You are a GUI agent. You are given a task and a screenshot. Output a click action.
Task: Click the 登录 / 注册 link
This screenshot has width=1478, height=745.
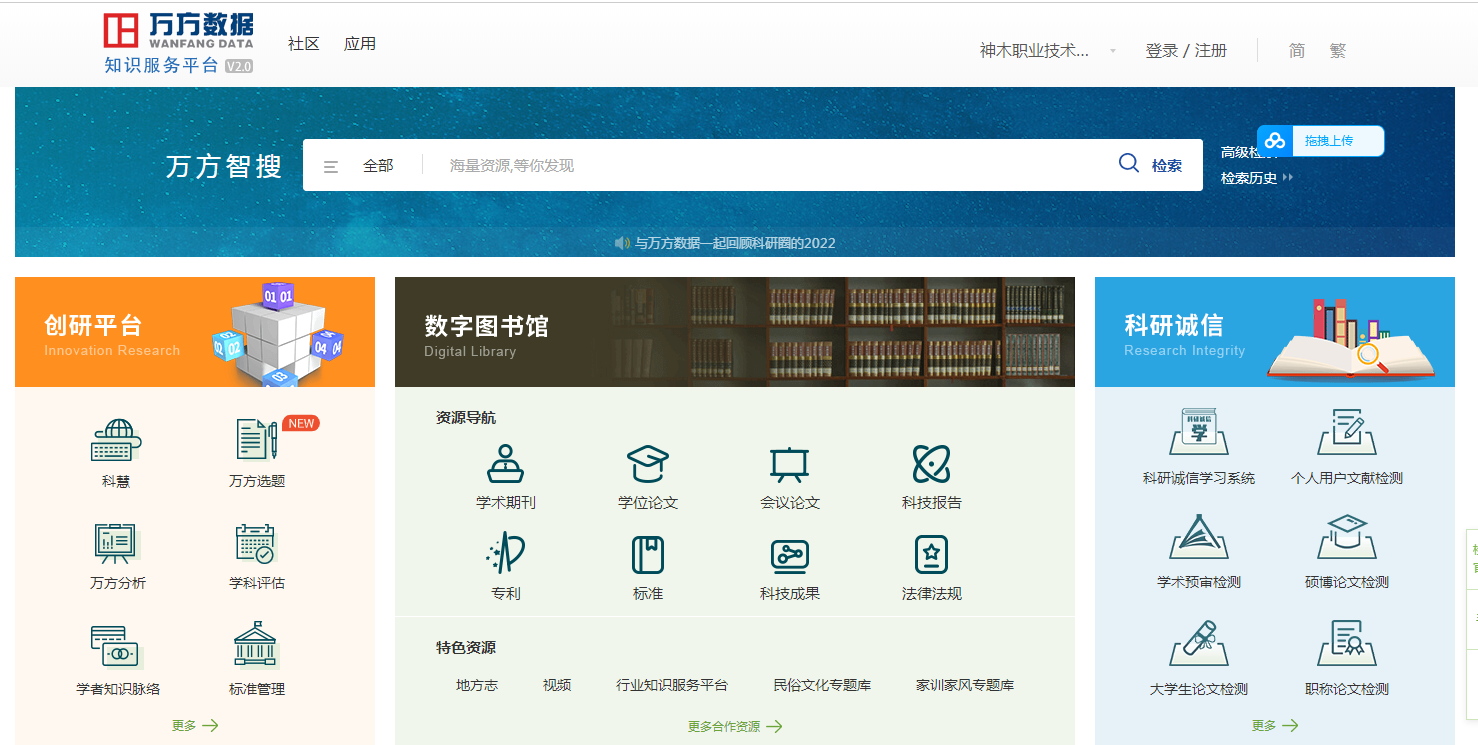pos(1186,51)
